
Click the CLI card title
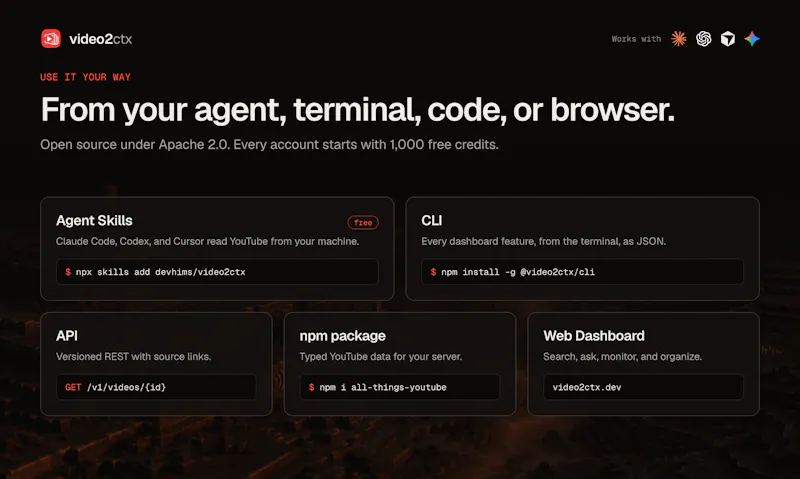[x=432, y=220]
